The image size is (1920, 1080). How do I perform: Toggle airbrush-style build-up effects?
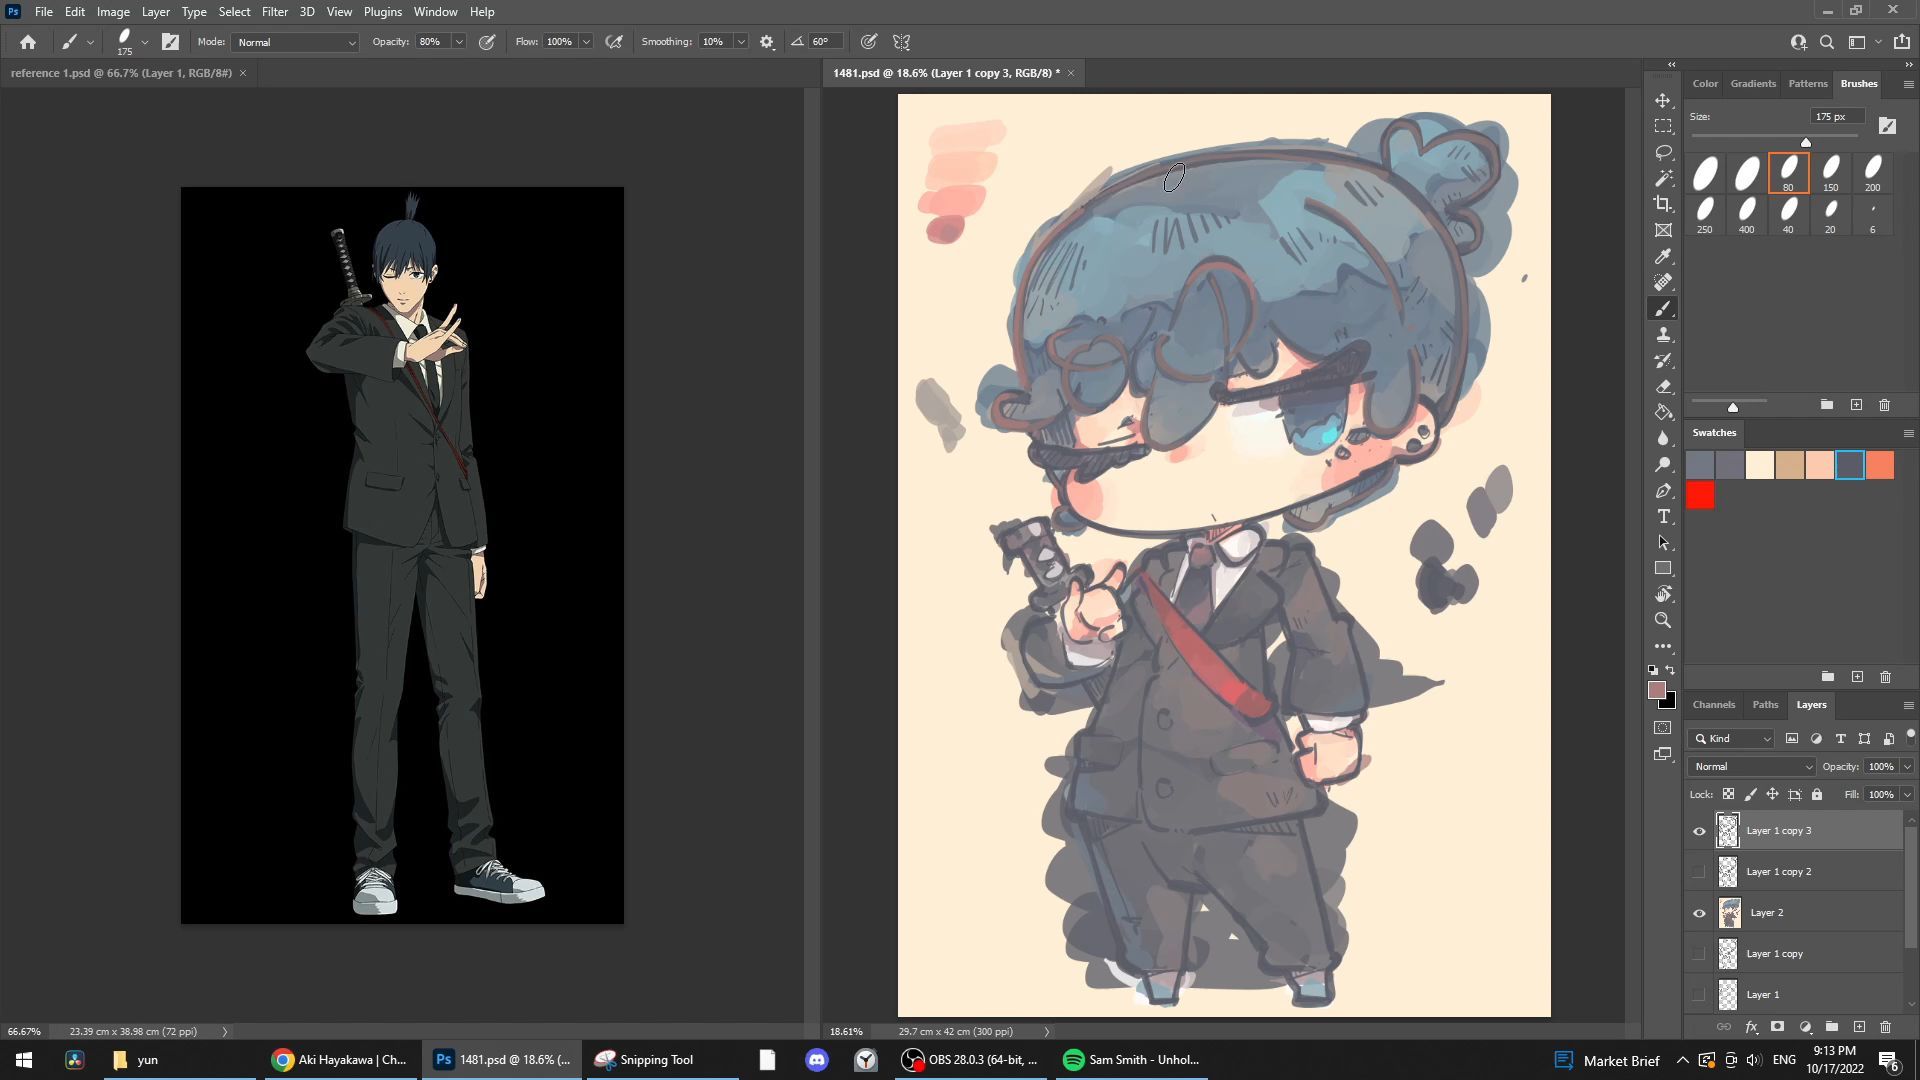(614, 42)
